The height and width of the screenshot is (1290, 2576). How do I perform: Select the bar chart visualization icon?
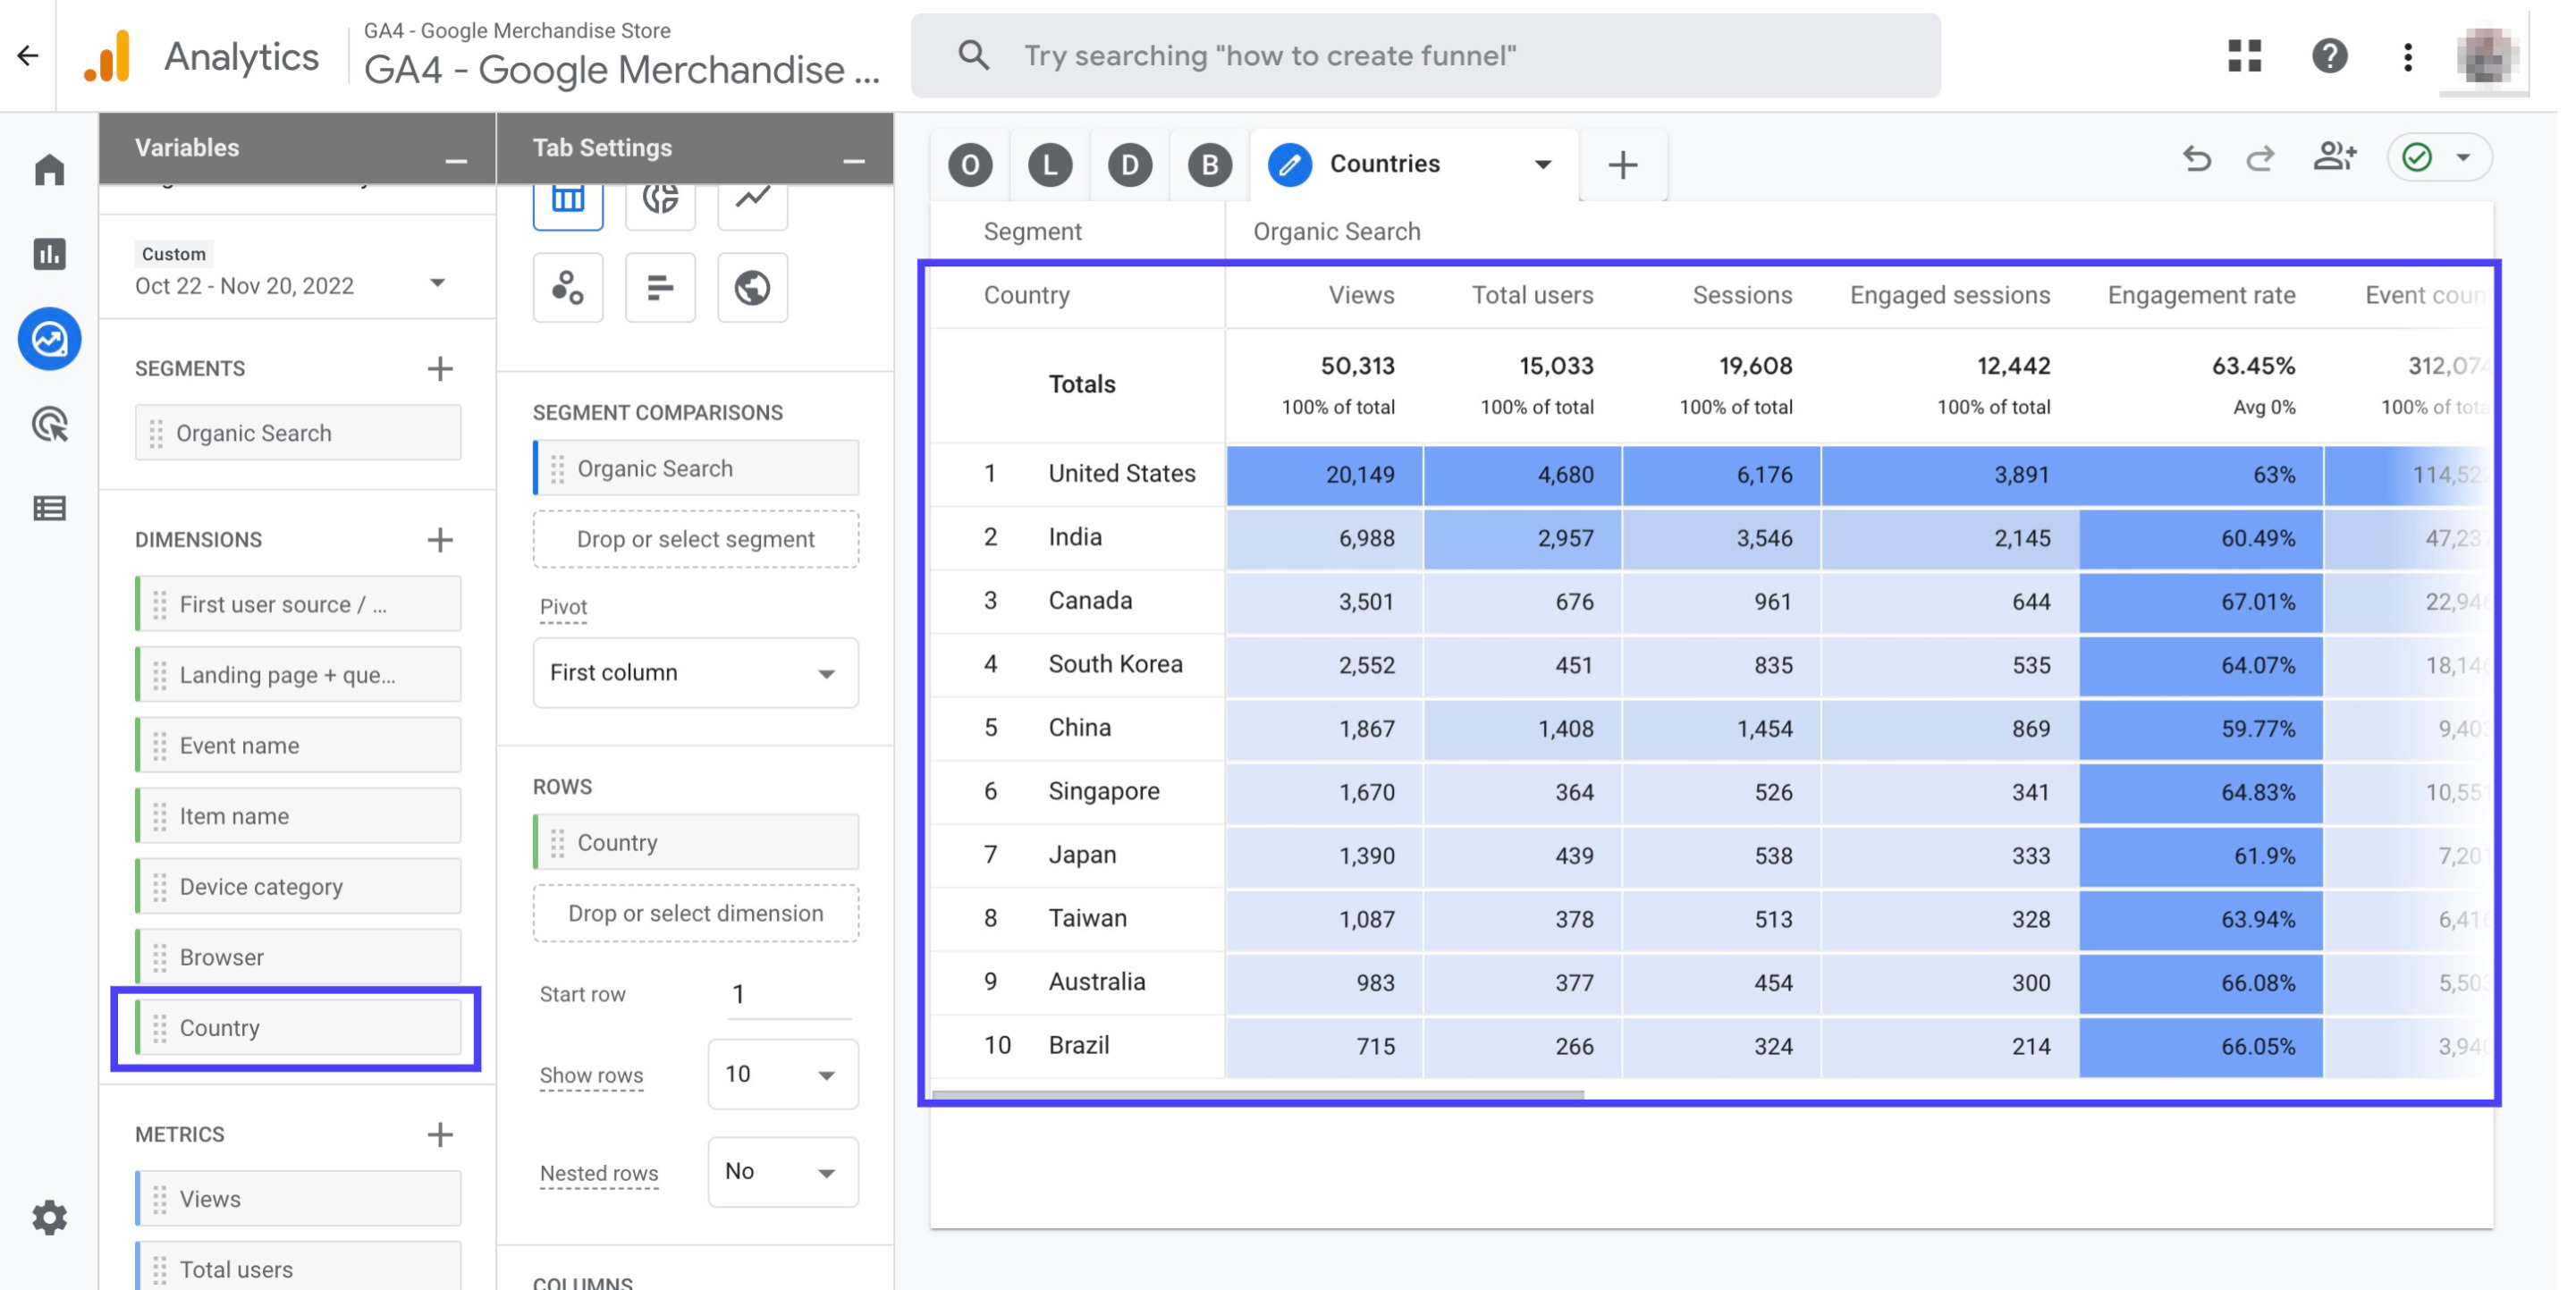tap(660, 288)
